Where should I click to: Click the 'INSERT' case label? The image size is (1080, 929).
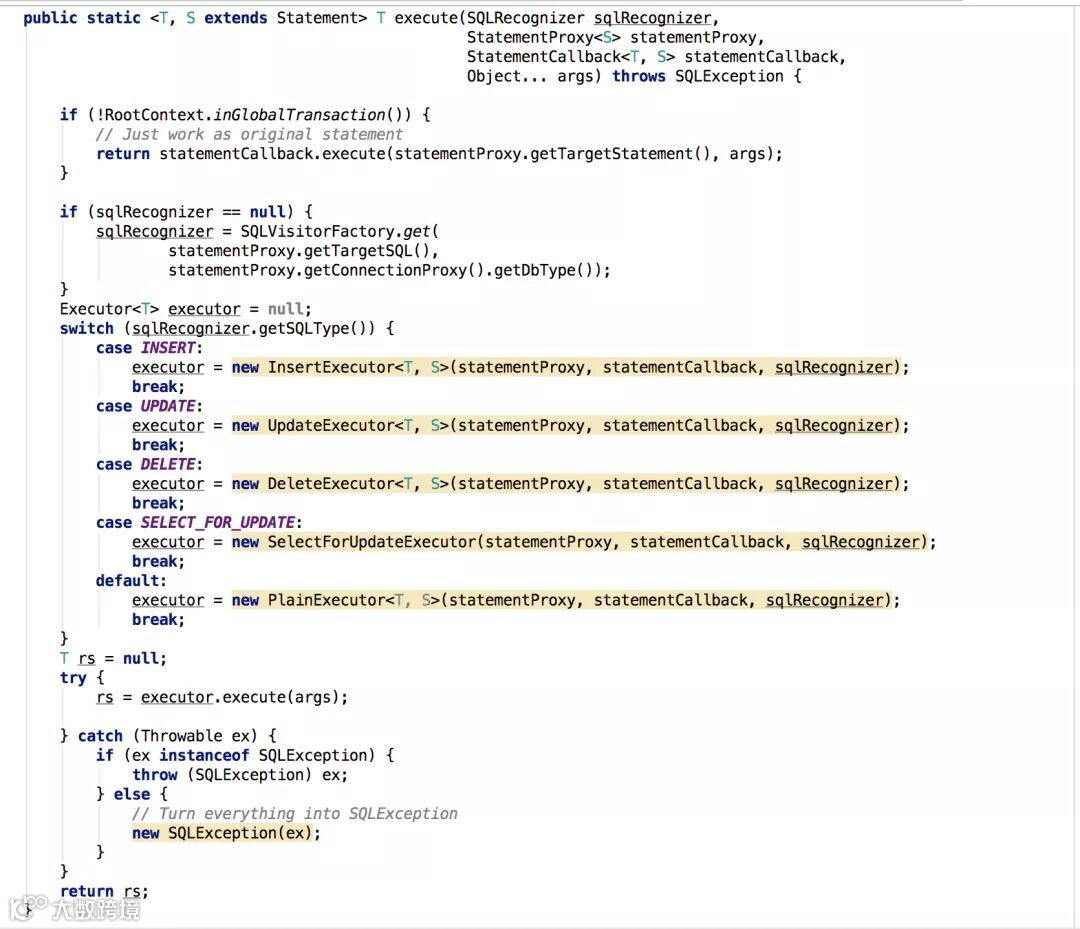click(168, 348)
